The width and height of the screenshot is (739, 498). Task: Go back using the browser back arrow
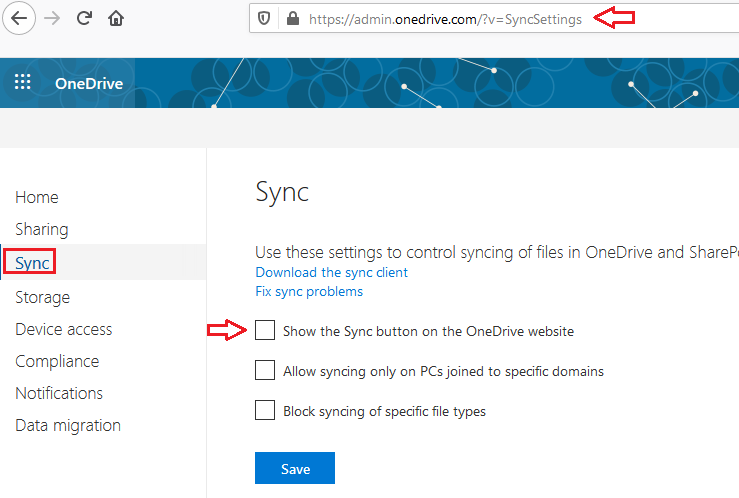(x=19, y=18)
